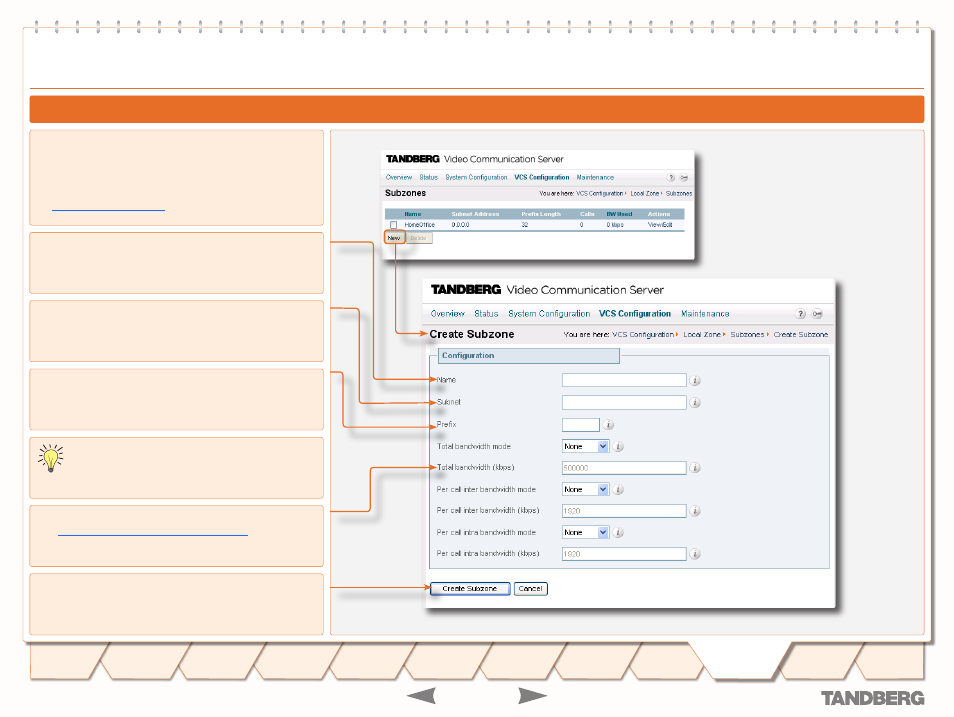Open Status menu in Create Subzone window

click(x=486, y=314)
